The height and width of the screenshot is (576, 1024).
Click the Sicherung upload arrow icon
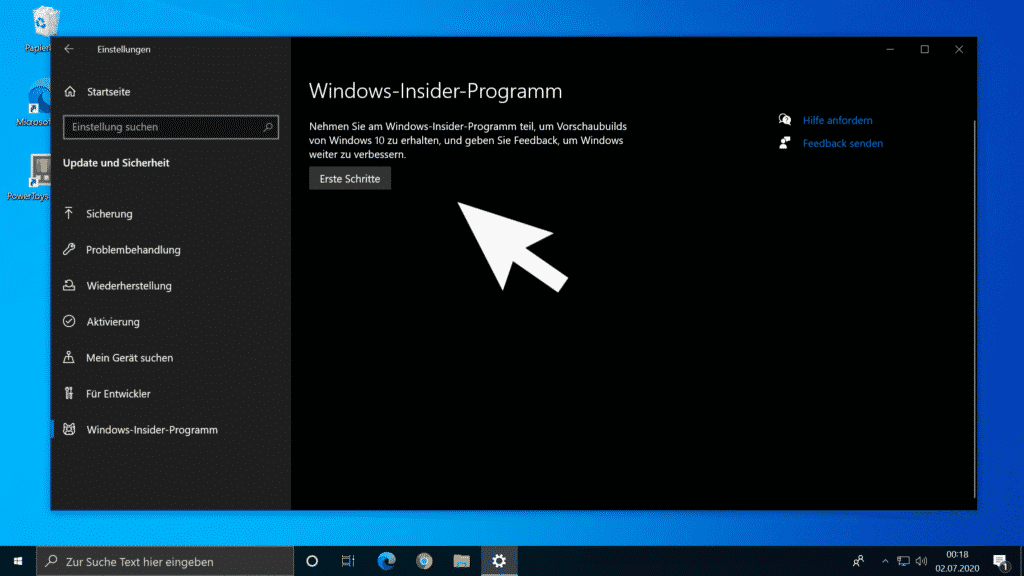click(69, 213)
